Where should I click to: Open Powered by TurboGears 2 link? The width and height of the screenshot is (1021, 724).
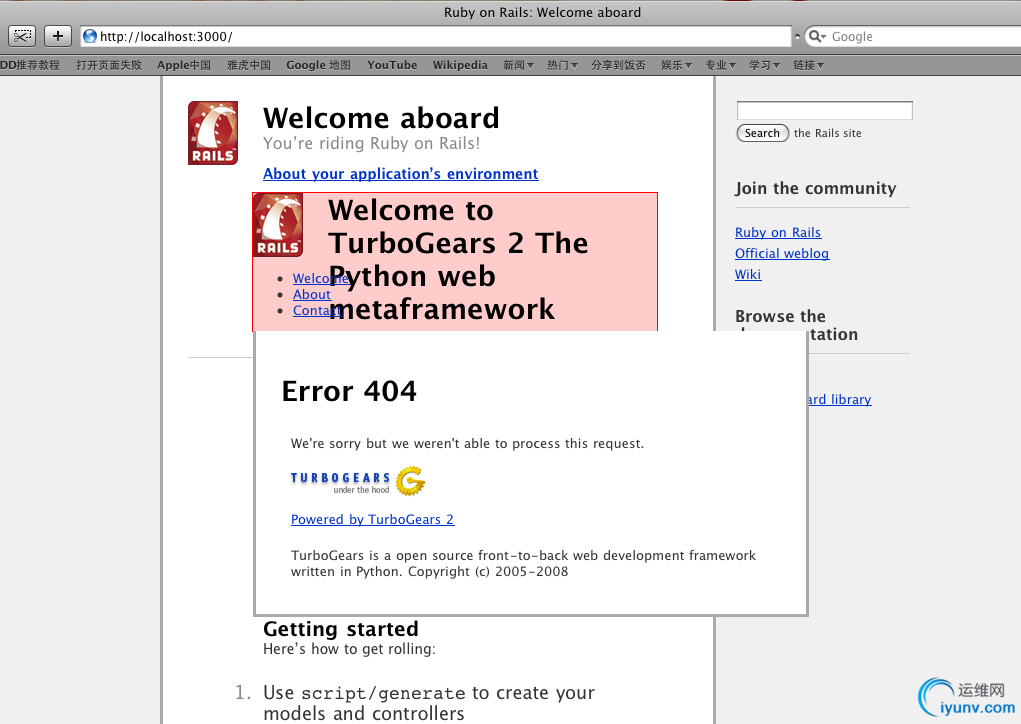(372, 520)
